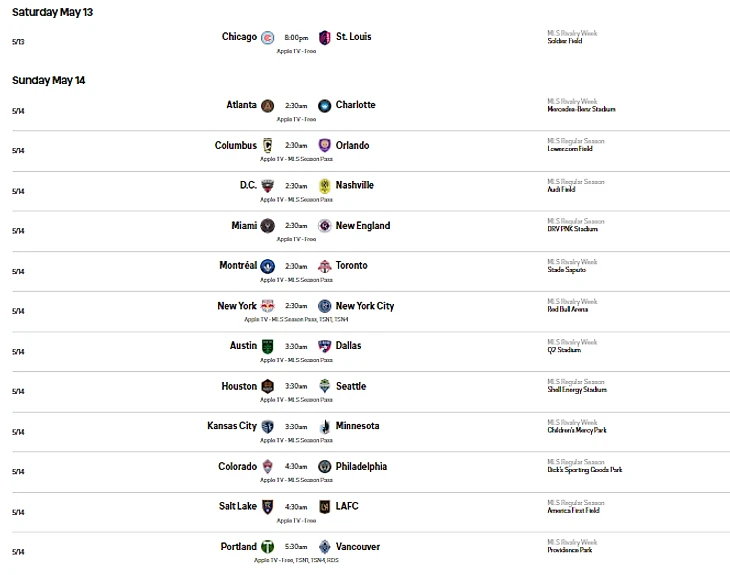Click the Austin vs Dallas 3:30am match time
Viewport: 730px width, 575px height.
pyautogui.click(x=296, y=346)
